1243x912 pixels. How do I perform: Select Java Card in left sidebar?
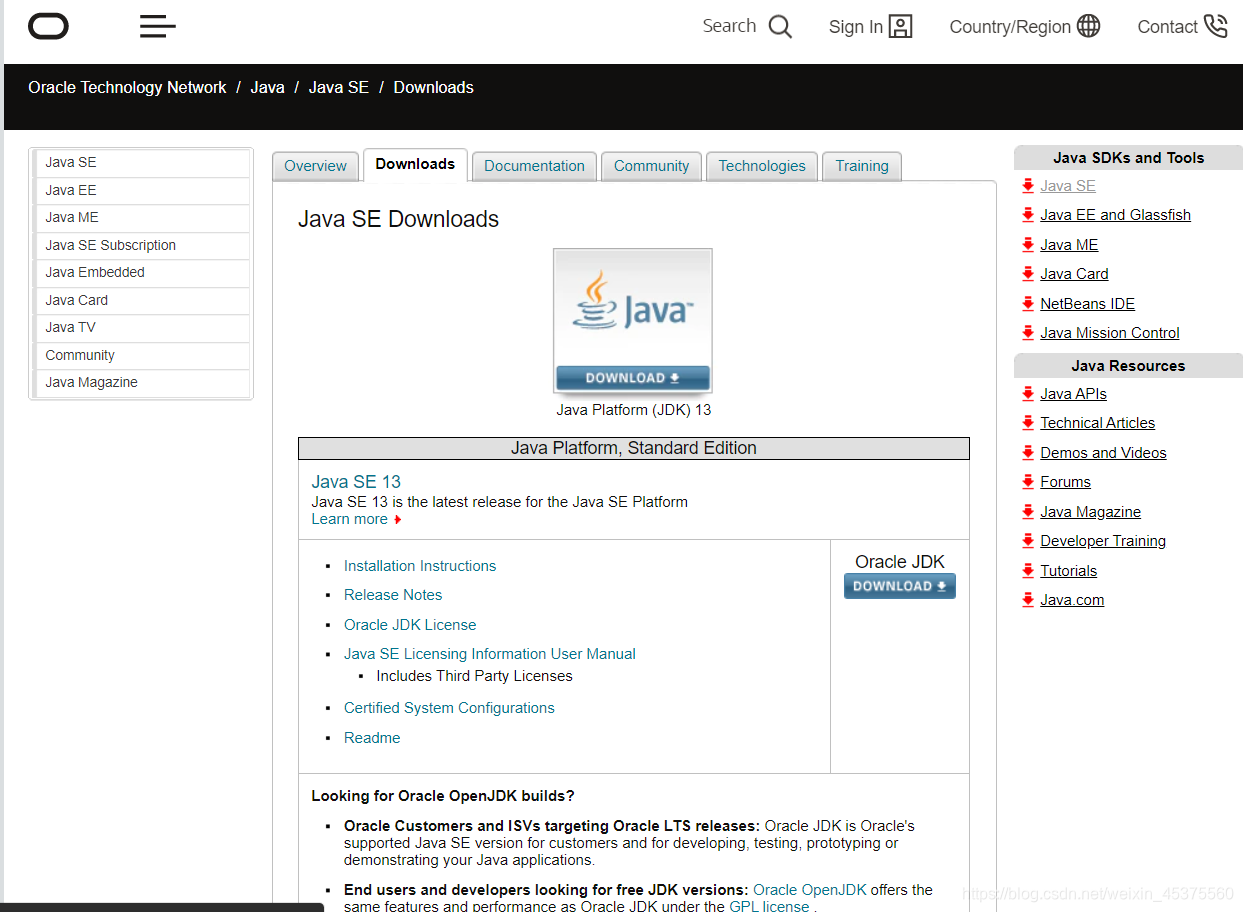pos(141,301)
